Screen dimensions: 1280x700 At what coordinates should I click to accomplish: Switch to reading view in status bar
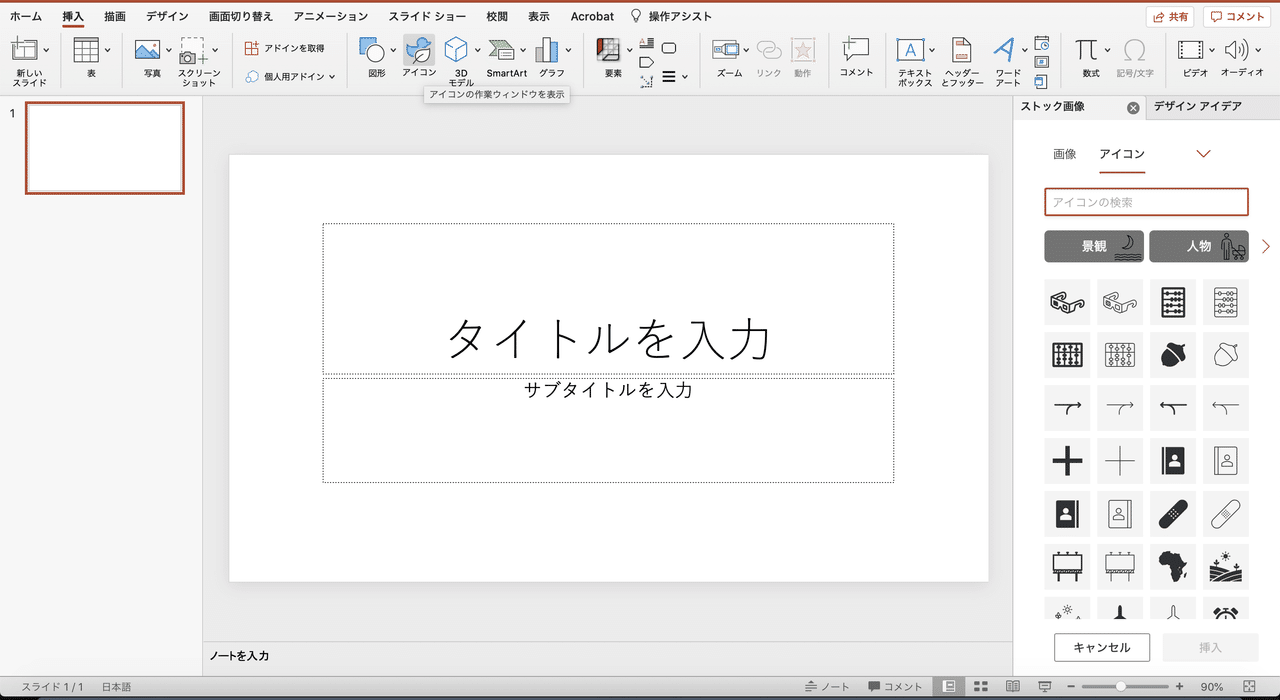[x=1013, y=687]
